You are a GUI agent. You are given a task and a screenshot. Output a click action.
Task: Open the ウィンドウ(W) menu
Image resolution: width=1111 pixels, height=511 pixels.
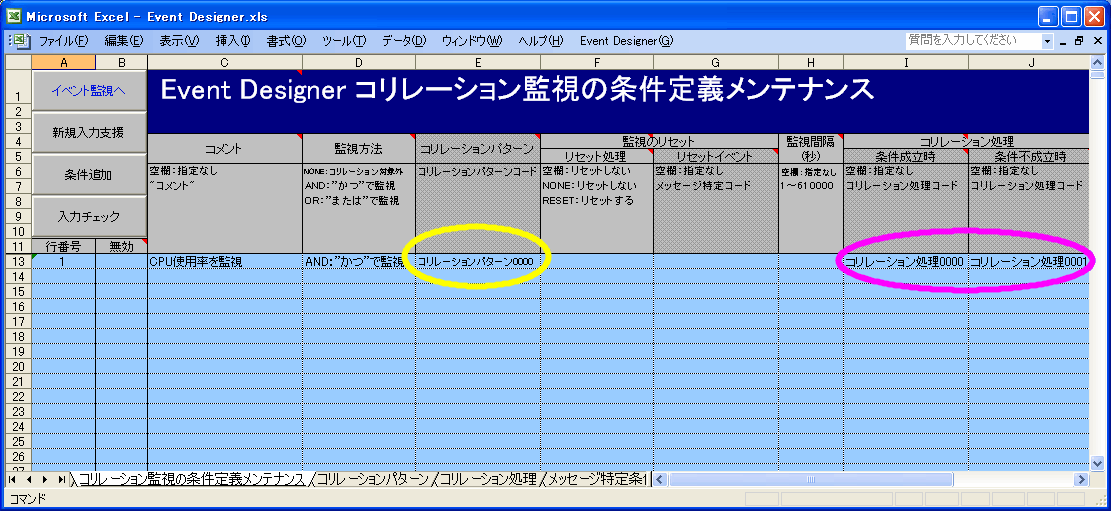point(472,41)
